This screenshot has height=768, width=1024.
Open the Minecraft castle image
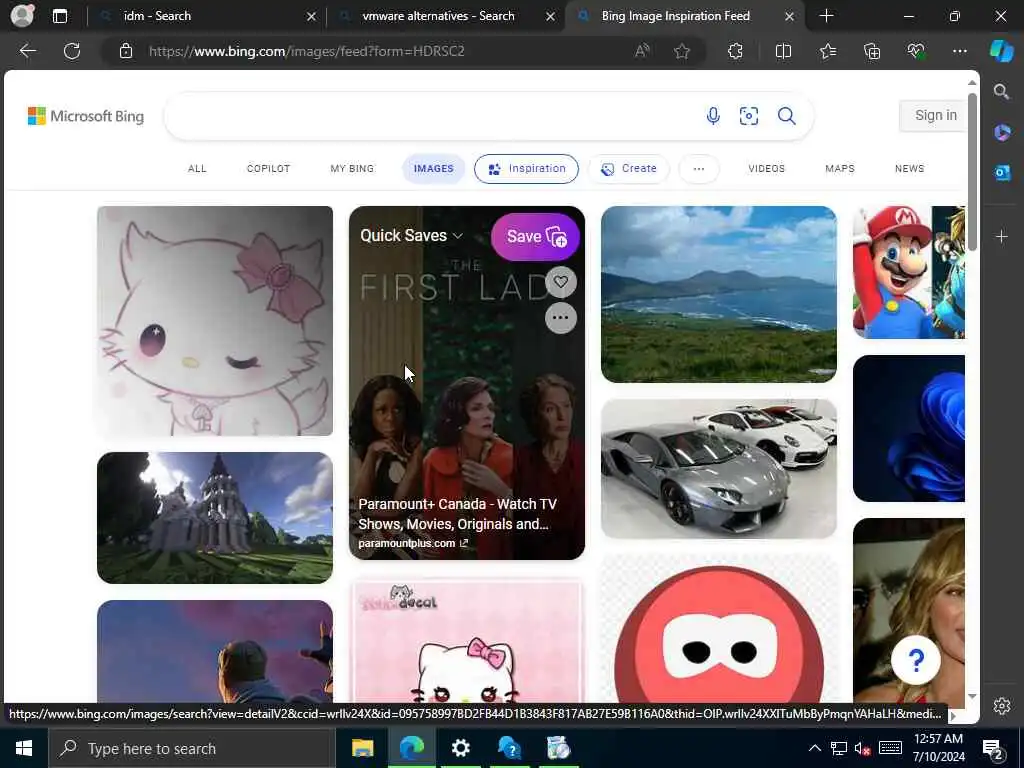(x=215, y=517)
